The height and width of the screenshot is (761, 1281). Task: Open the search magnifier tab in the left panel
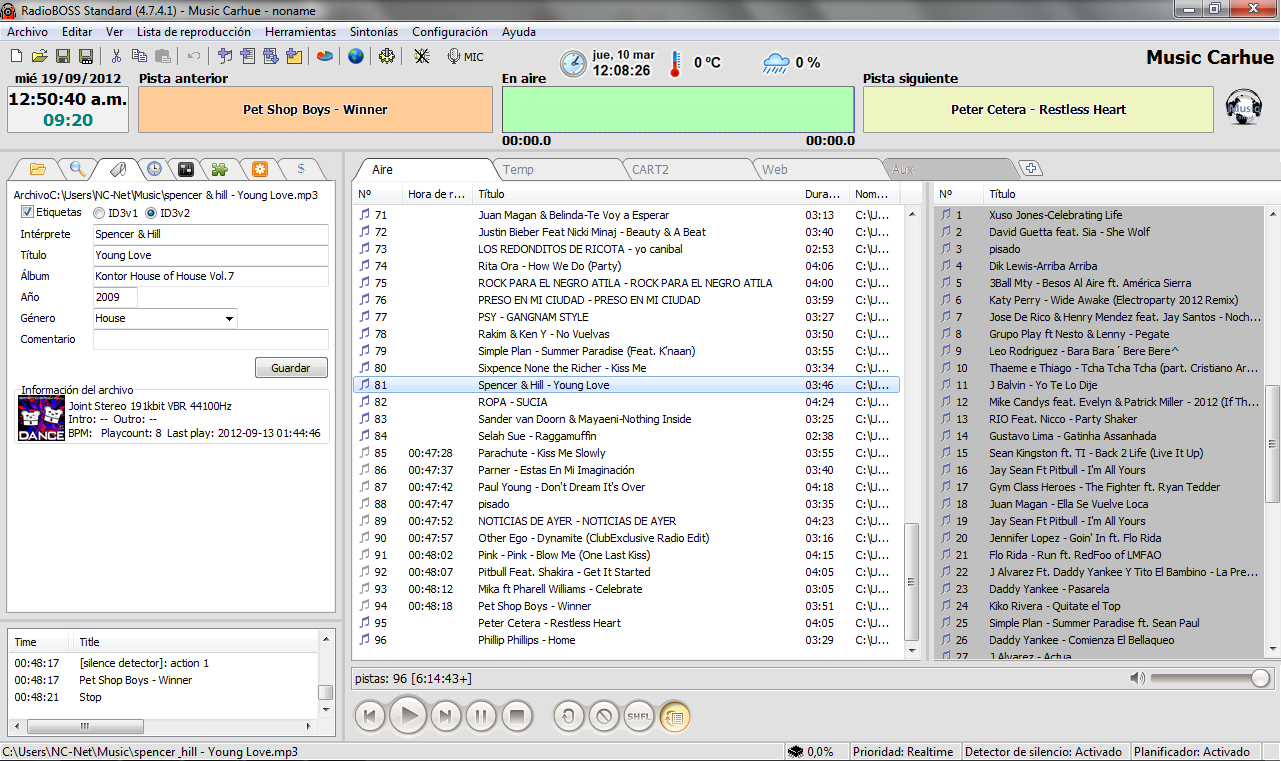tap(77, 168)
